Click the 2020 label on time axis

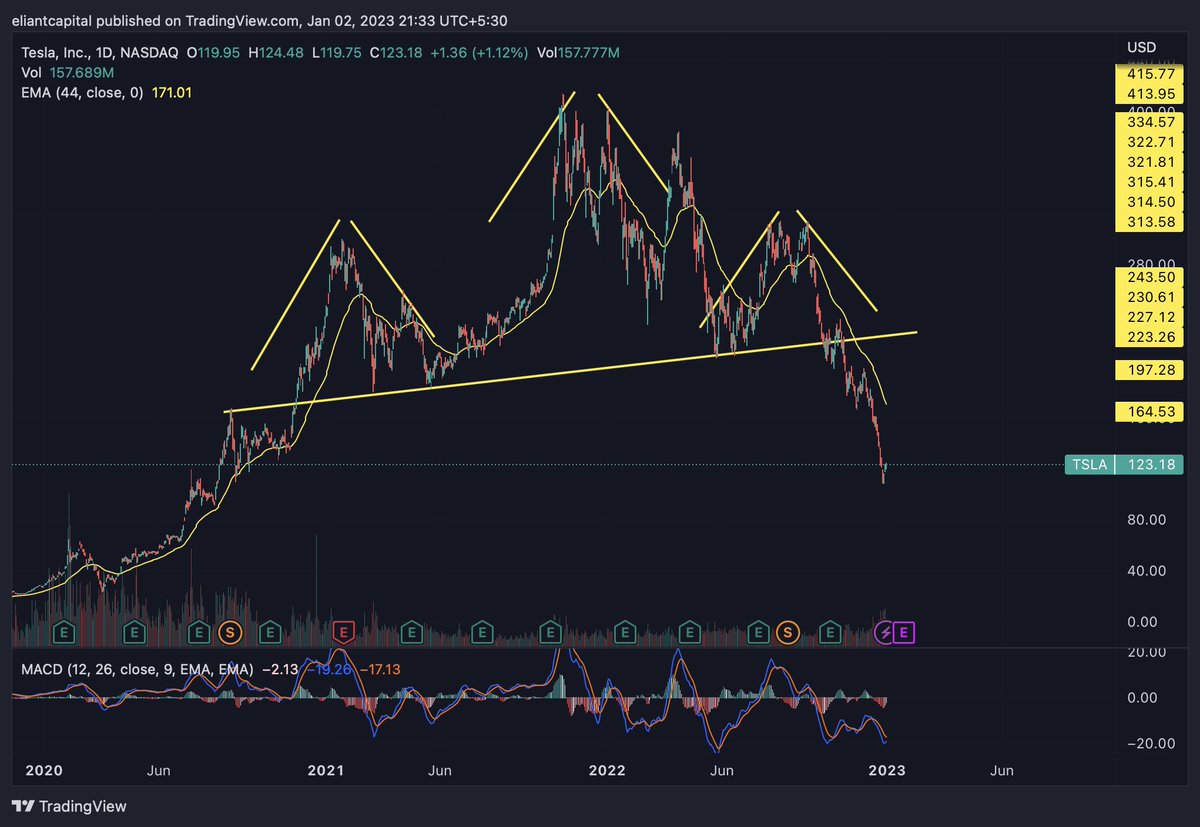[x=43, y=771]
